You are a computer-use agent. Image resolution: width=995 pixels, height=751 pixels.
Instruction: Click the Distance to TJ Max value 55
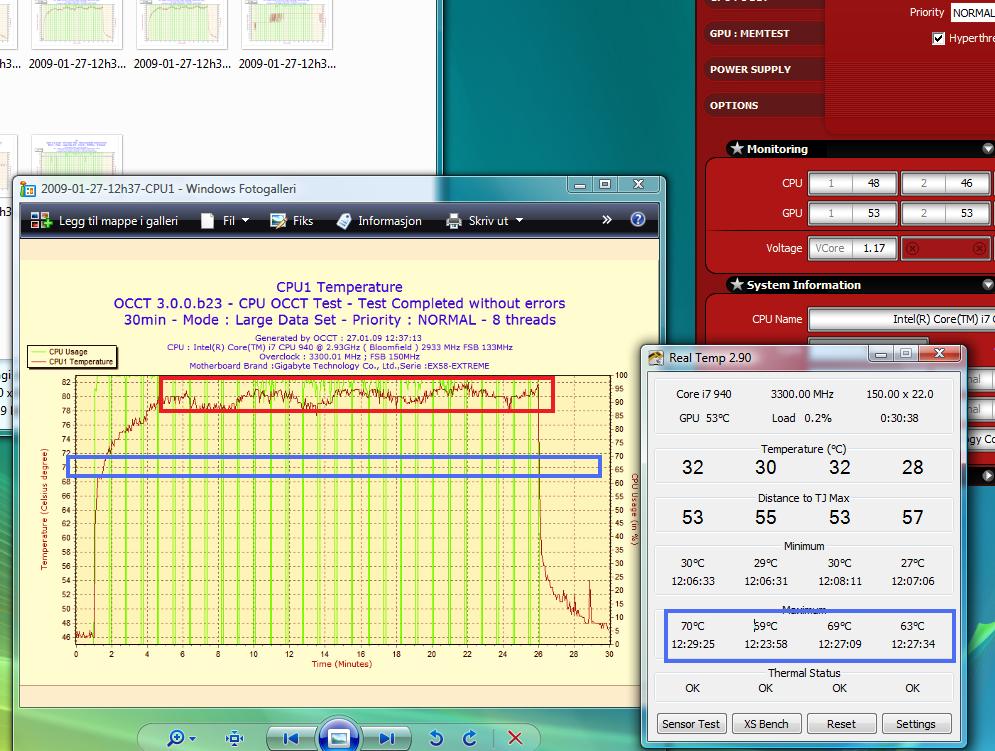(765, 517)
